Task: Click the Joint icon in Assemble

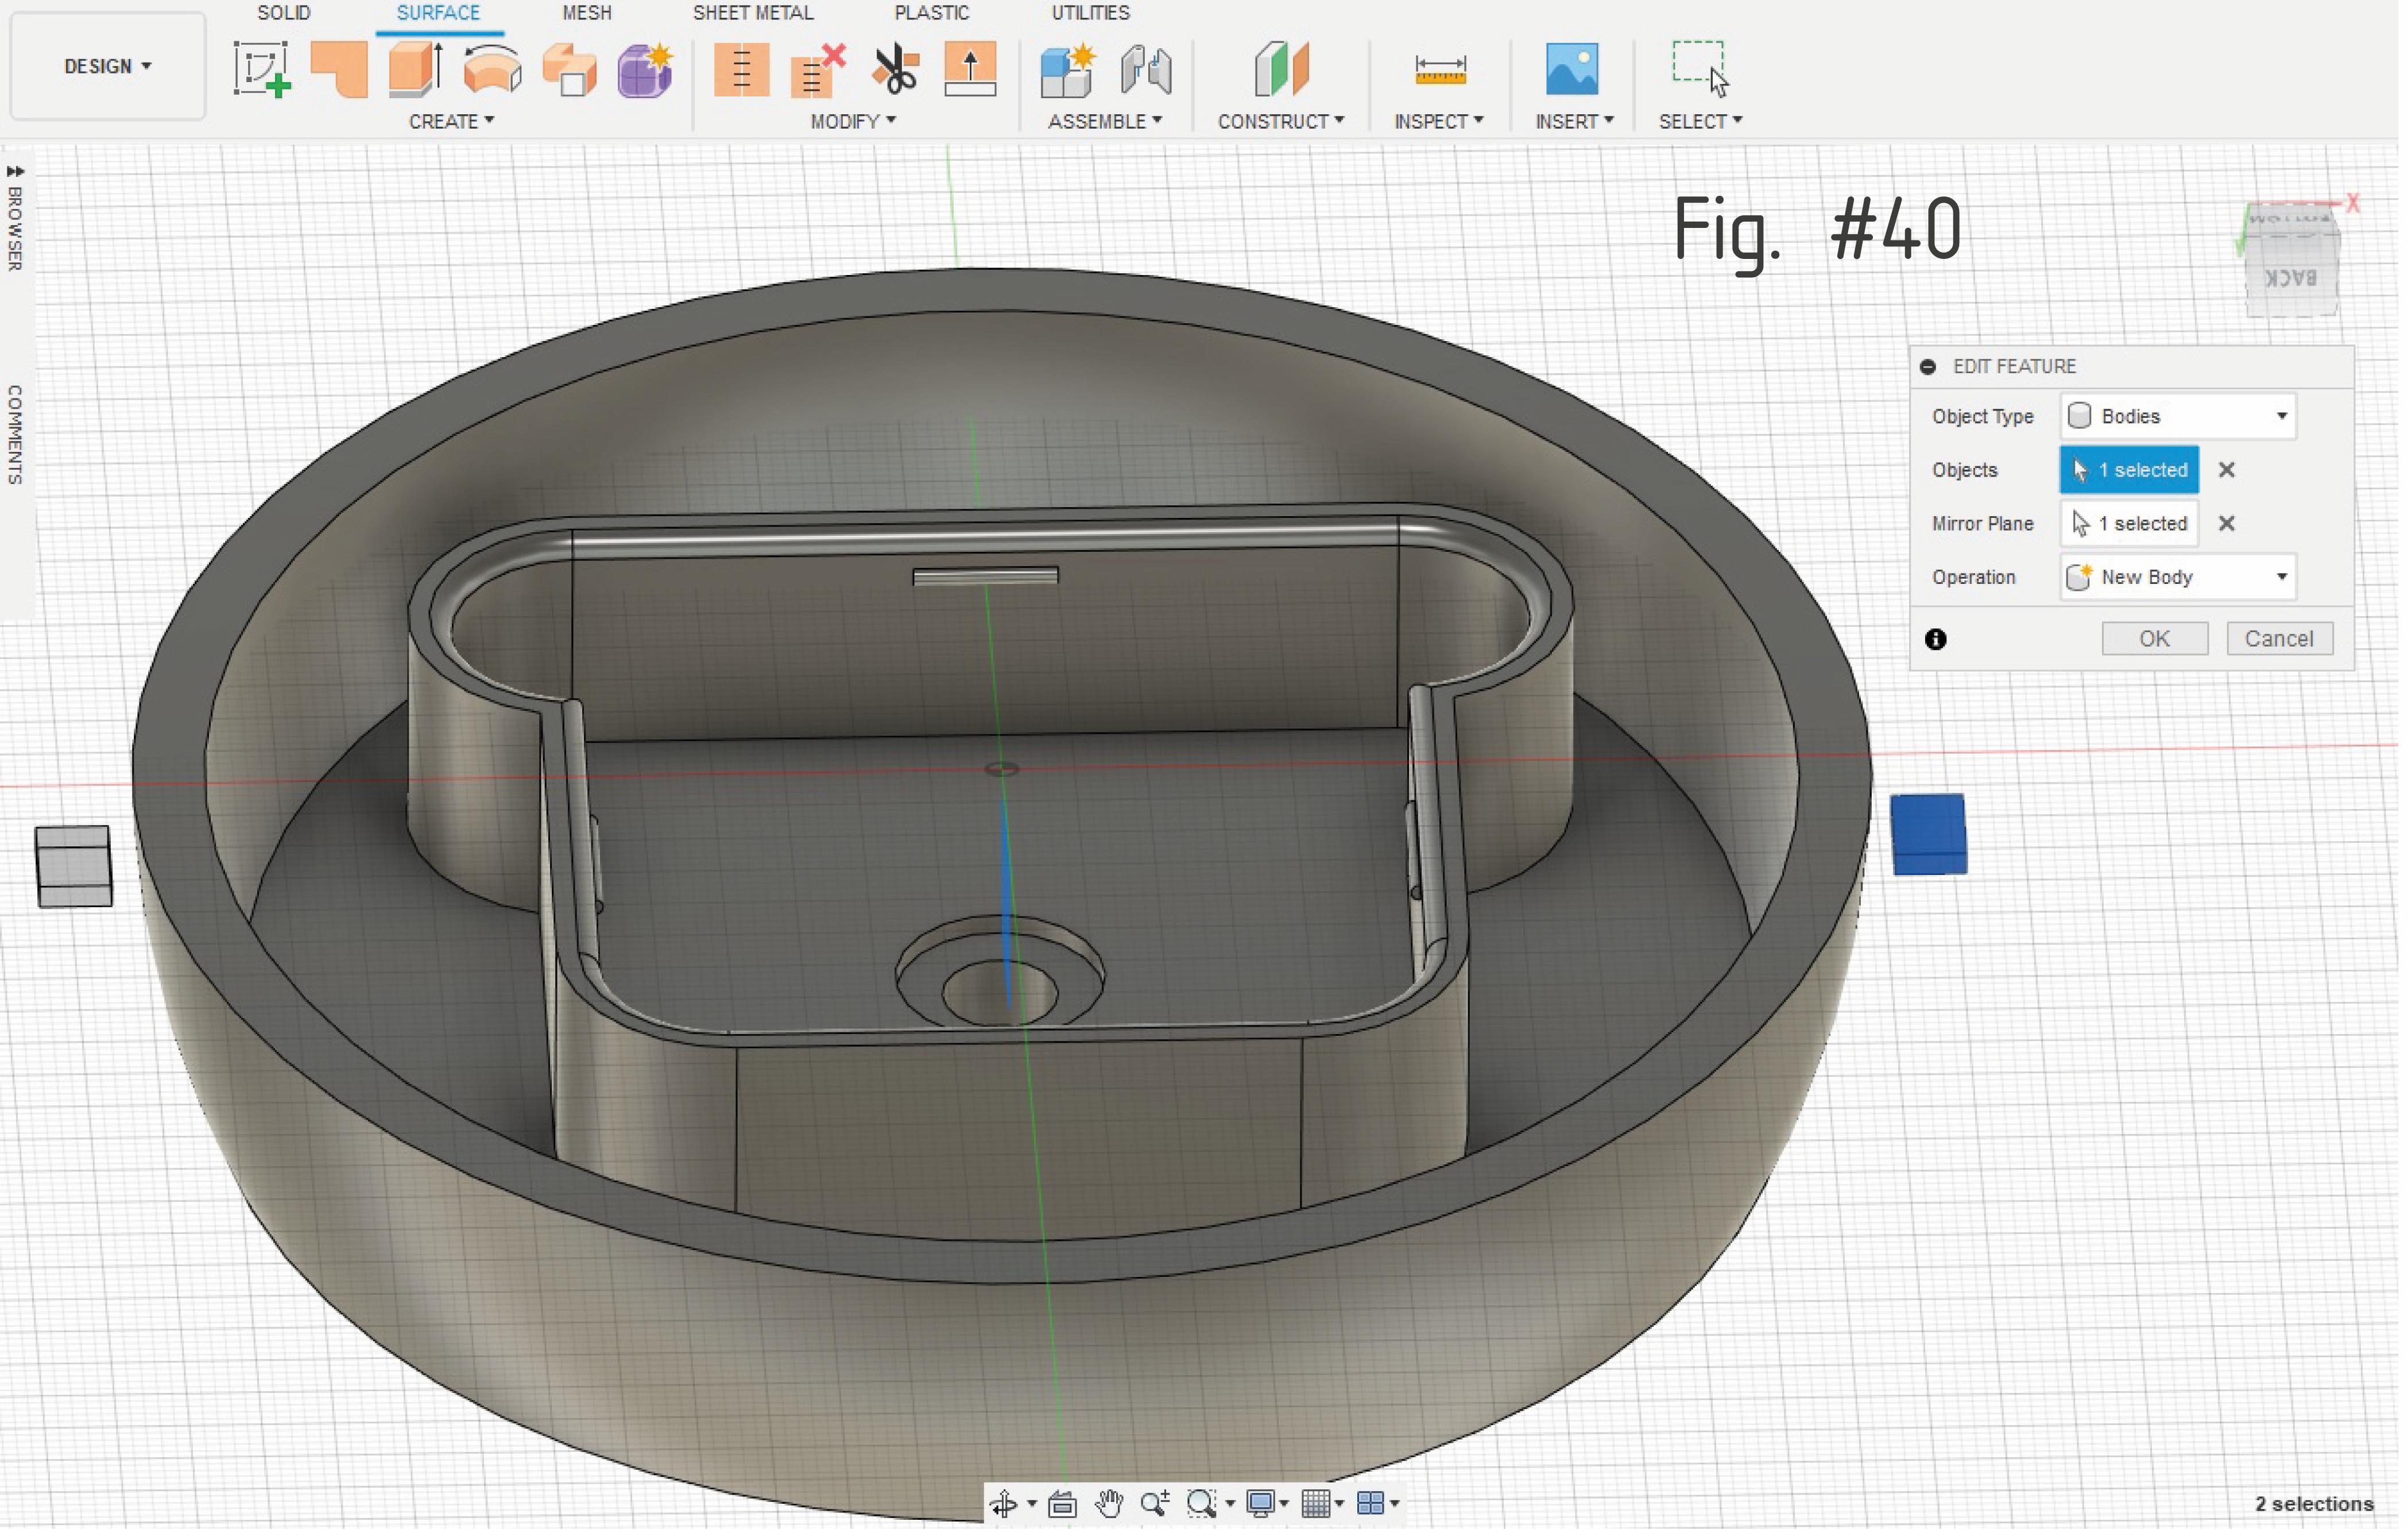Action: pyautogui.click(x=1146, y=69)
